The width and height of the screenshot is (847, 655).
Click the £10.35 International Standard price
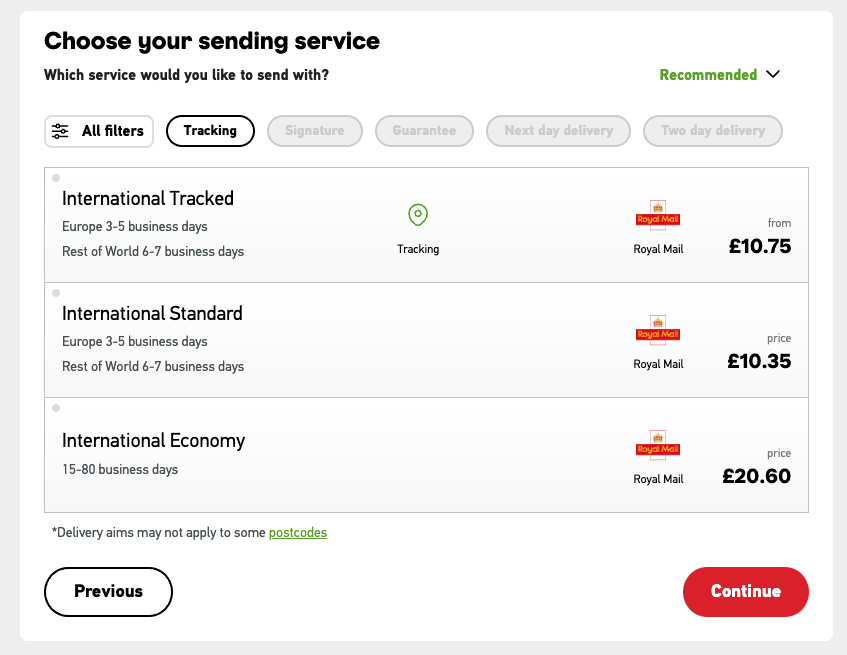[x=759, y=361]
